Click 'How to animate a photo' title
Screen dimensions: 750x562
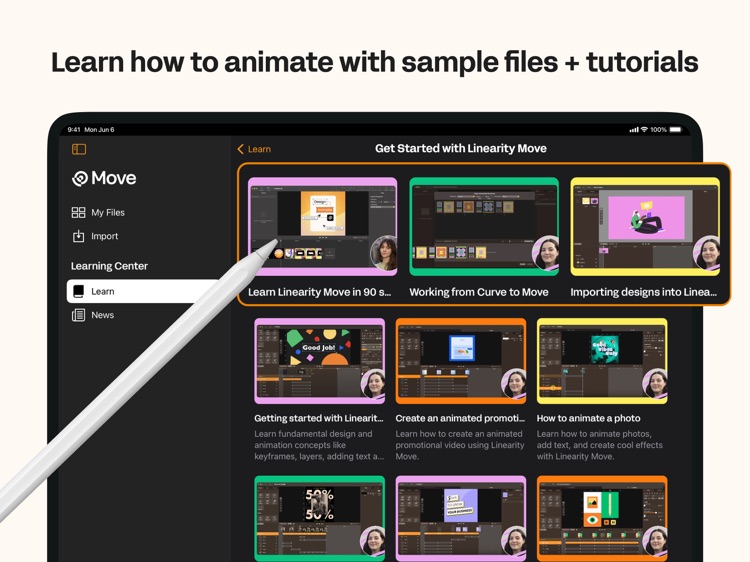[x=588, y=419]
